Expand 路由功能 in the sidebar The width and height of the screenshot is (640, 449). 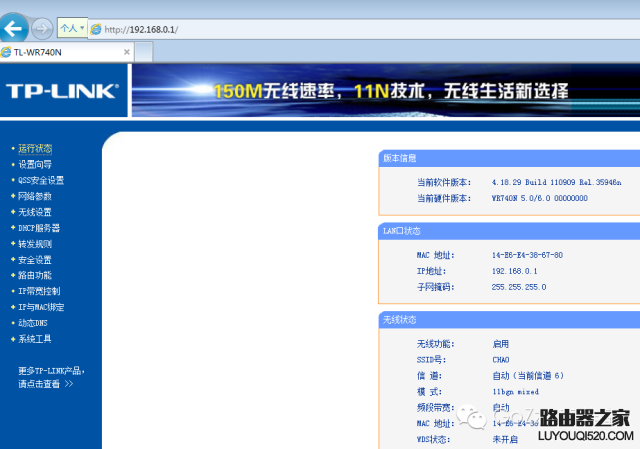35,276
